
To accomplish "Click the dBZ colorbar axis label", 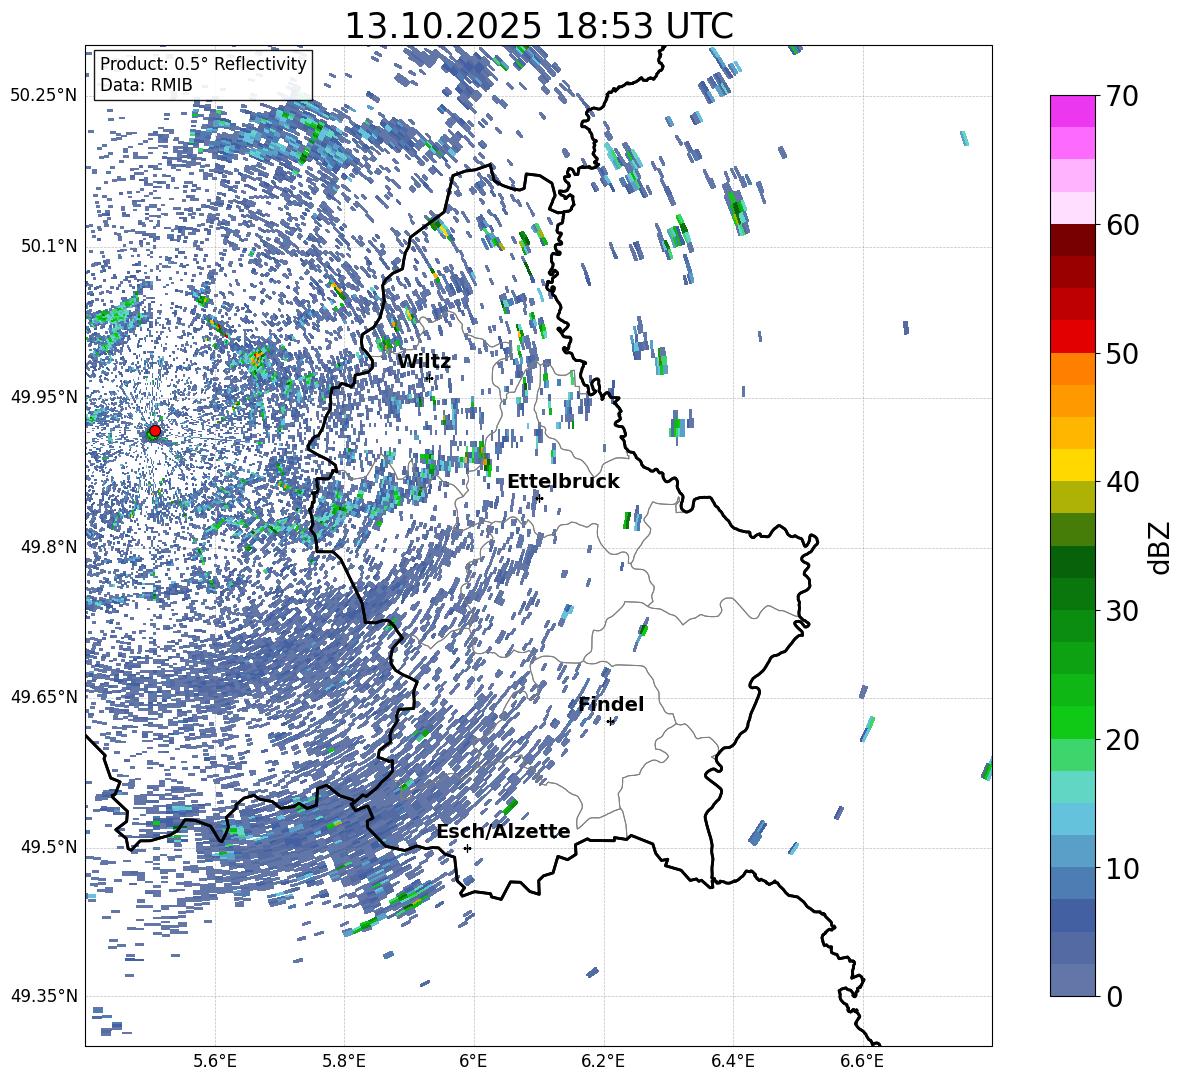I will (x=1160, y=547).
